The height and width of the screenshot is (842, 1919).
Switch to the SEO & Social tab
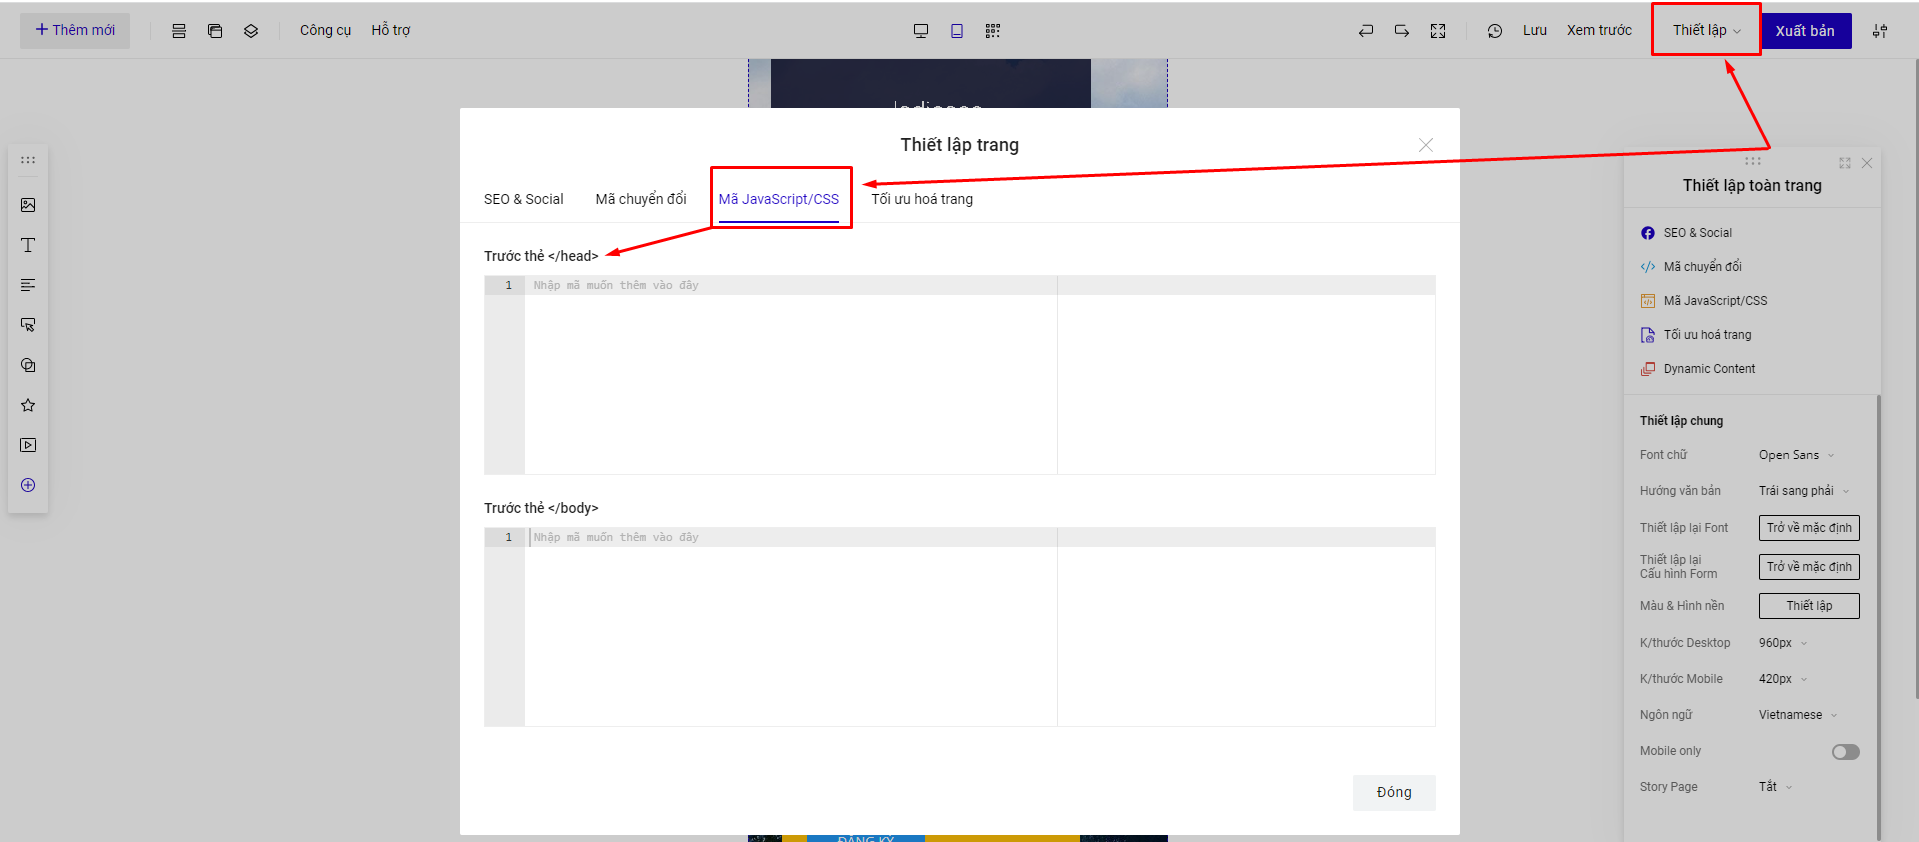[x=523, y=199]
